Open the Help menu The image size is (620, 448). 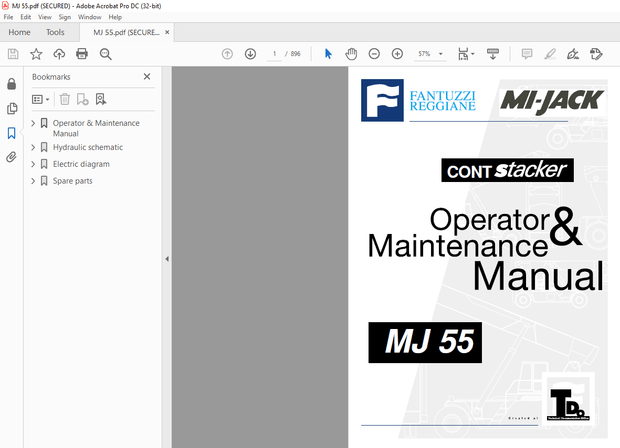tap(115, 17)
